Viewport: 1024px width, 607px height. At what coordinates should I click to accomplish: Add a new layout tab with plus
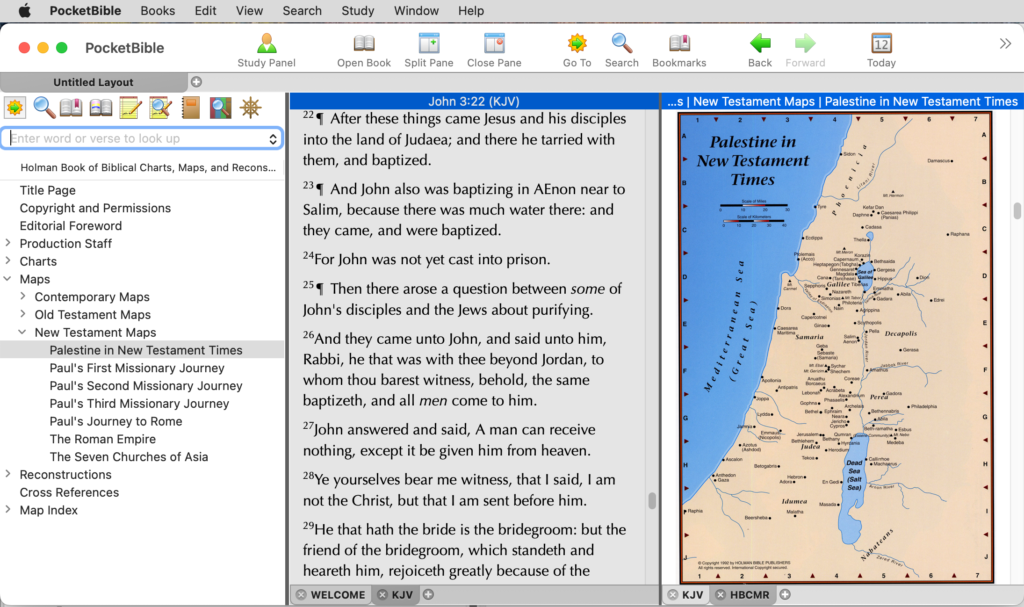click(x=196, y=82)
